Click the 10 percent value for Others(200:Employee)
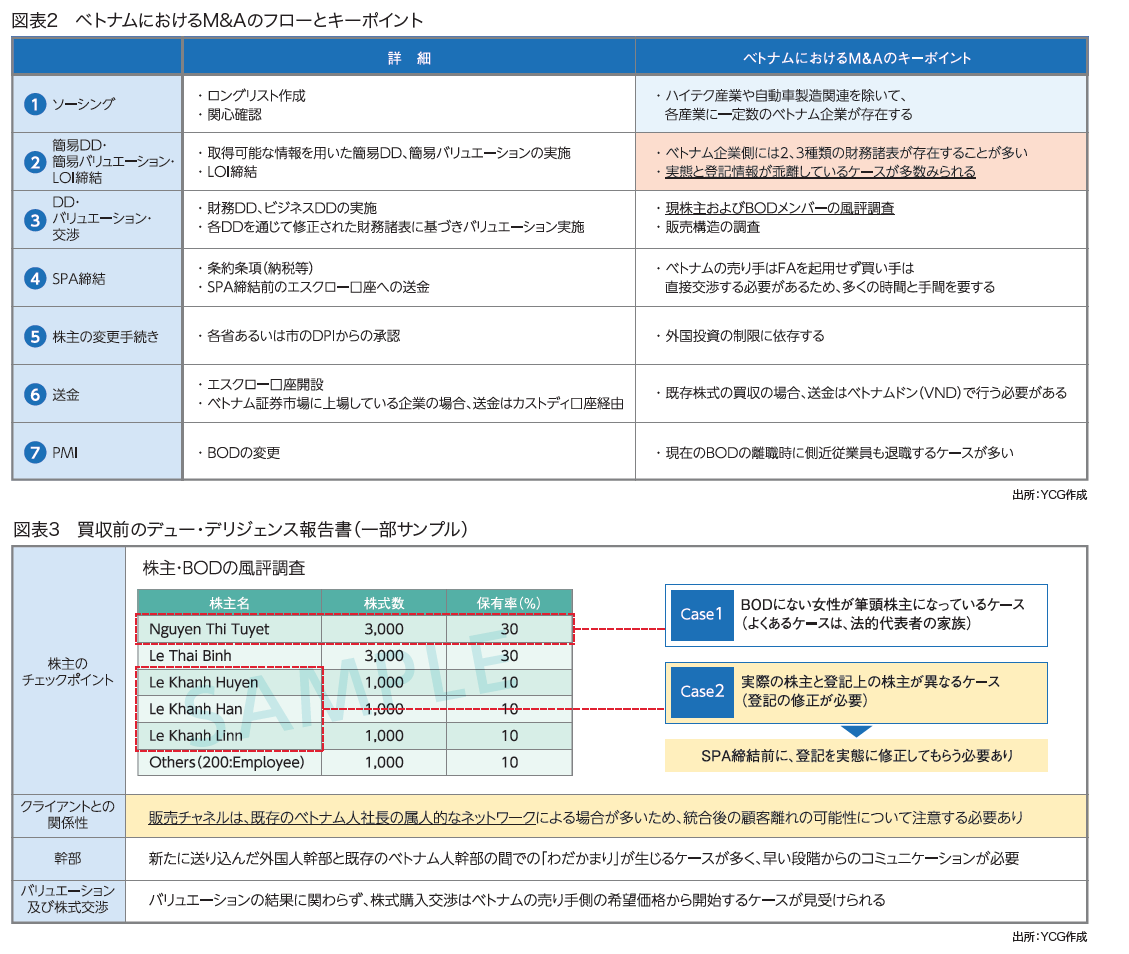Image resolution: width=1129 pixels, height=954 pixels. (509, 762)
